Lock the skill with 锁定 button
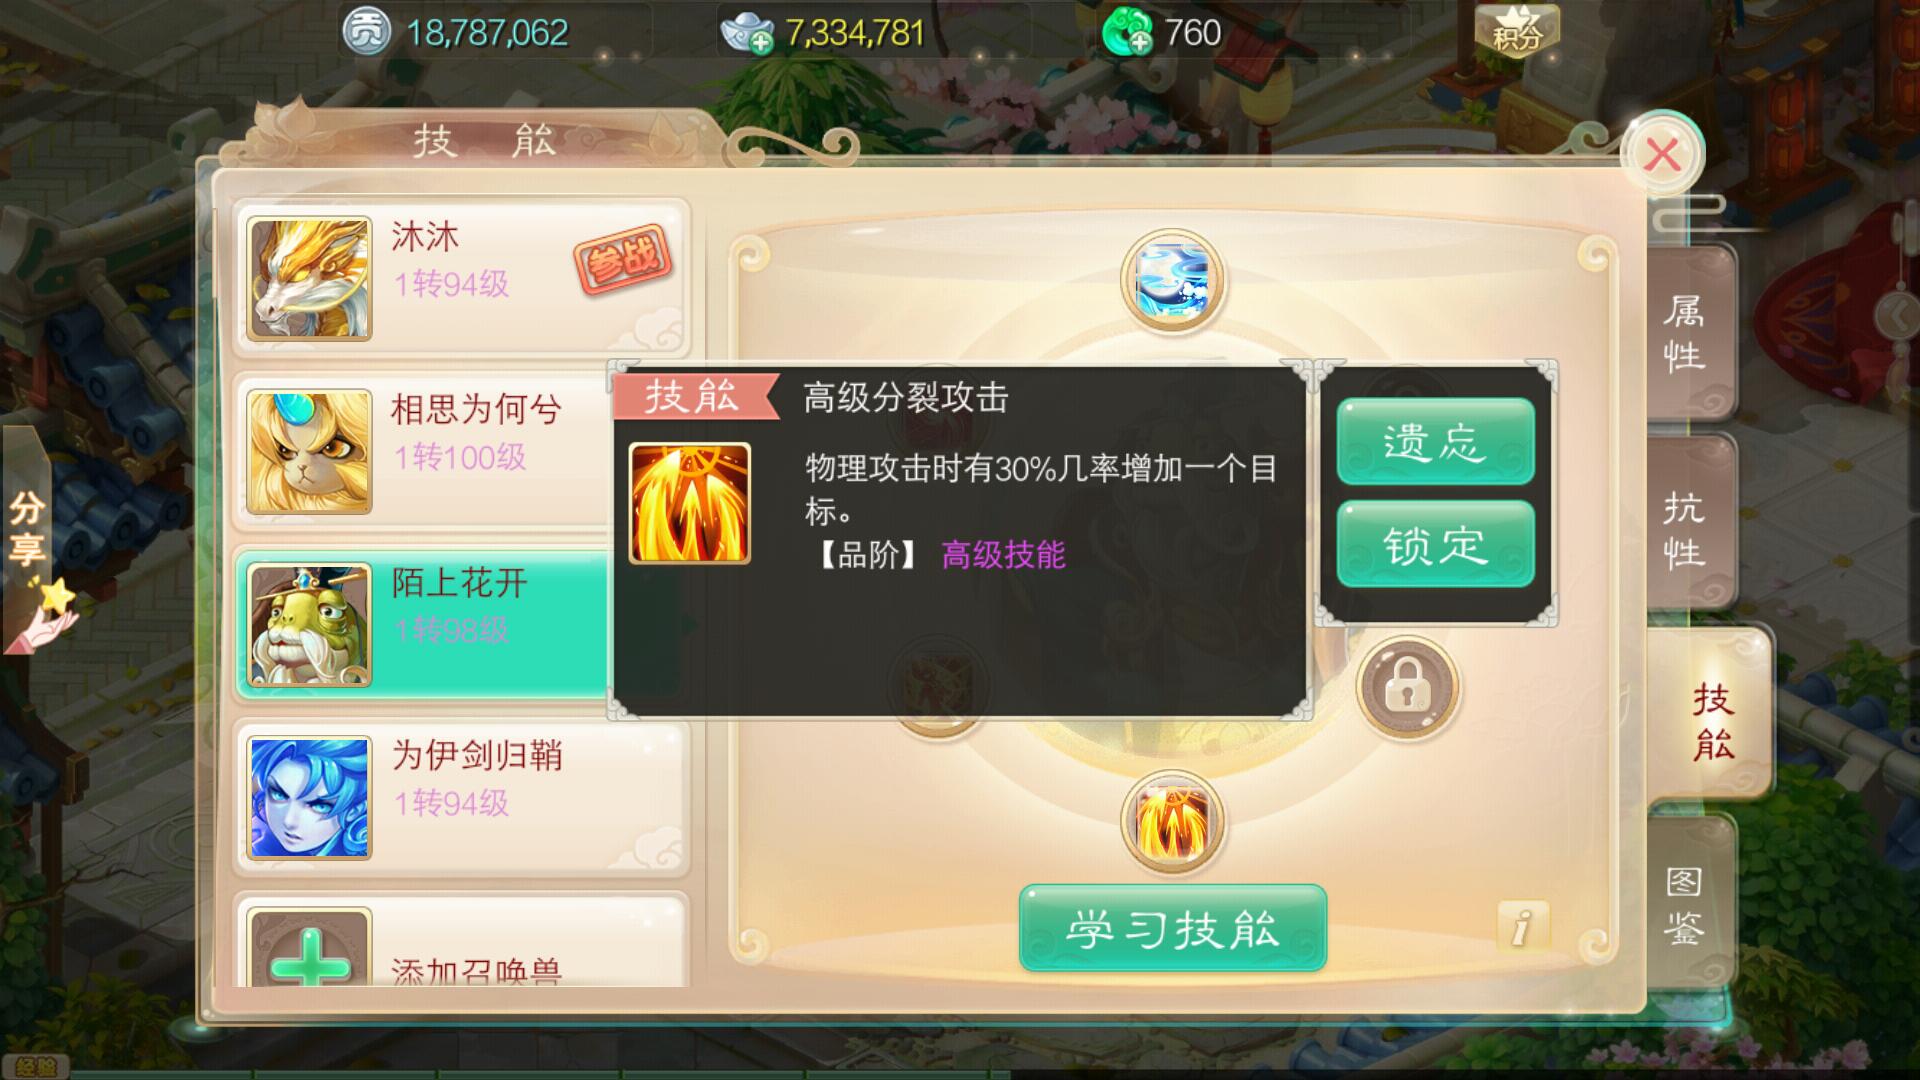 click(1435, 544)
